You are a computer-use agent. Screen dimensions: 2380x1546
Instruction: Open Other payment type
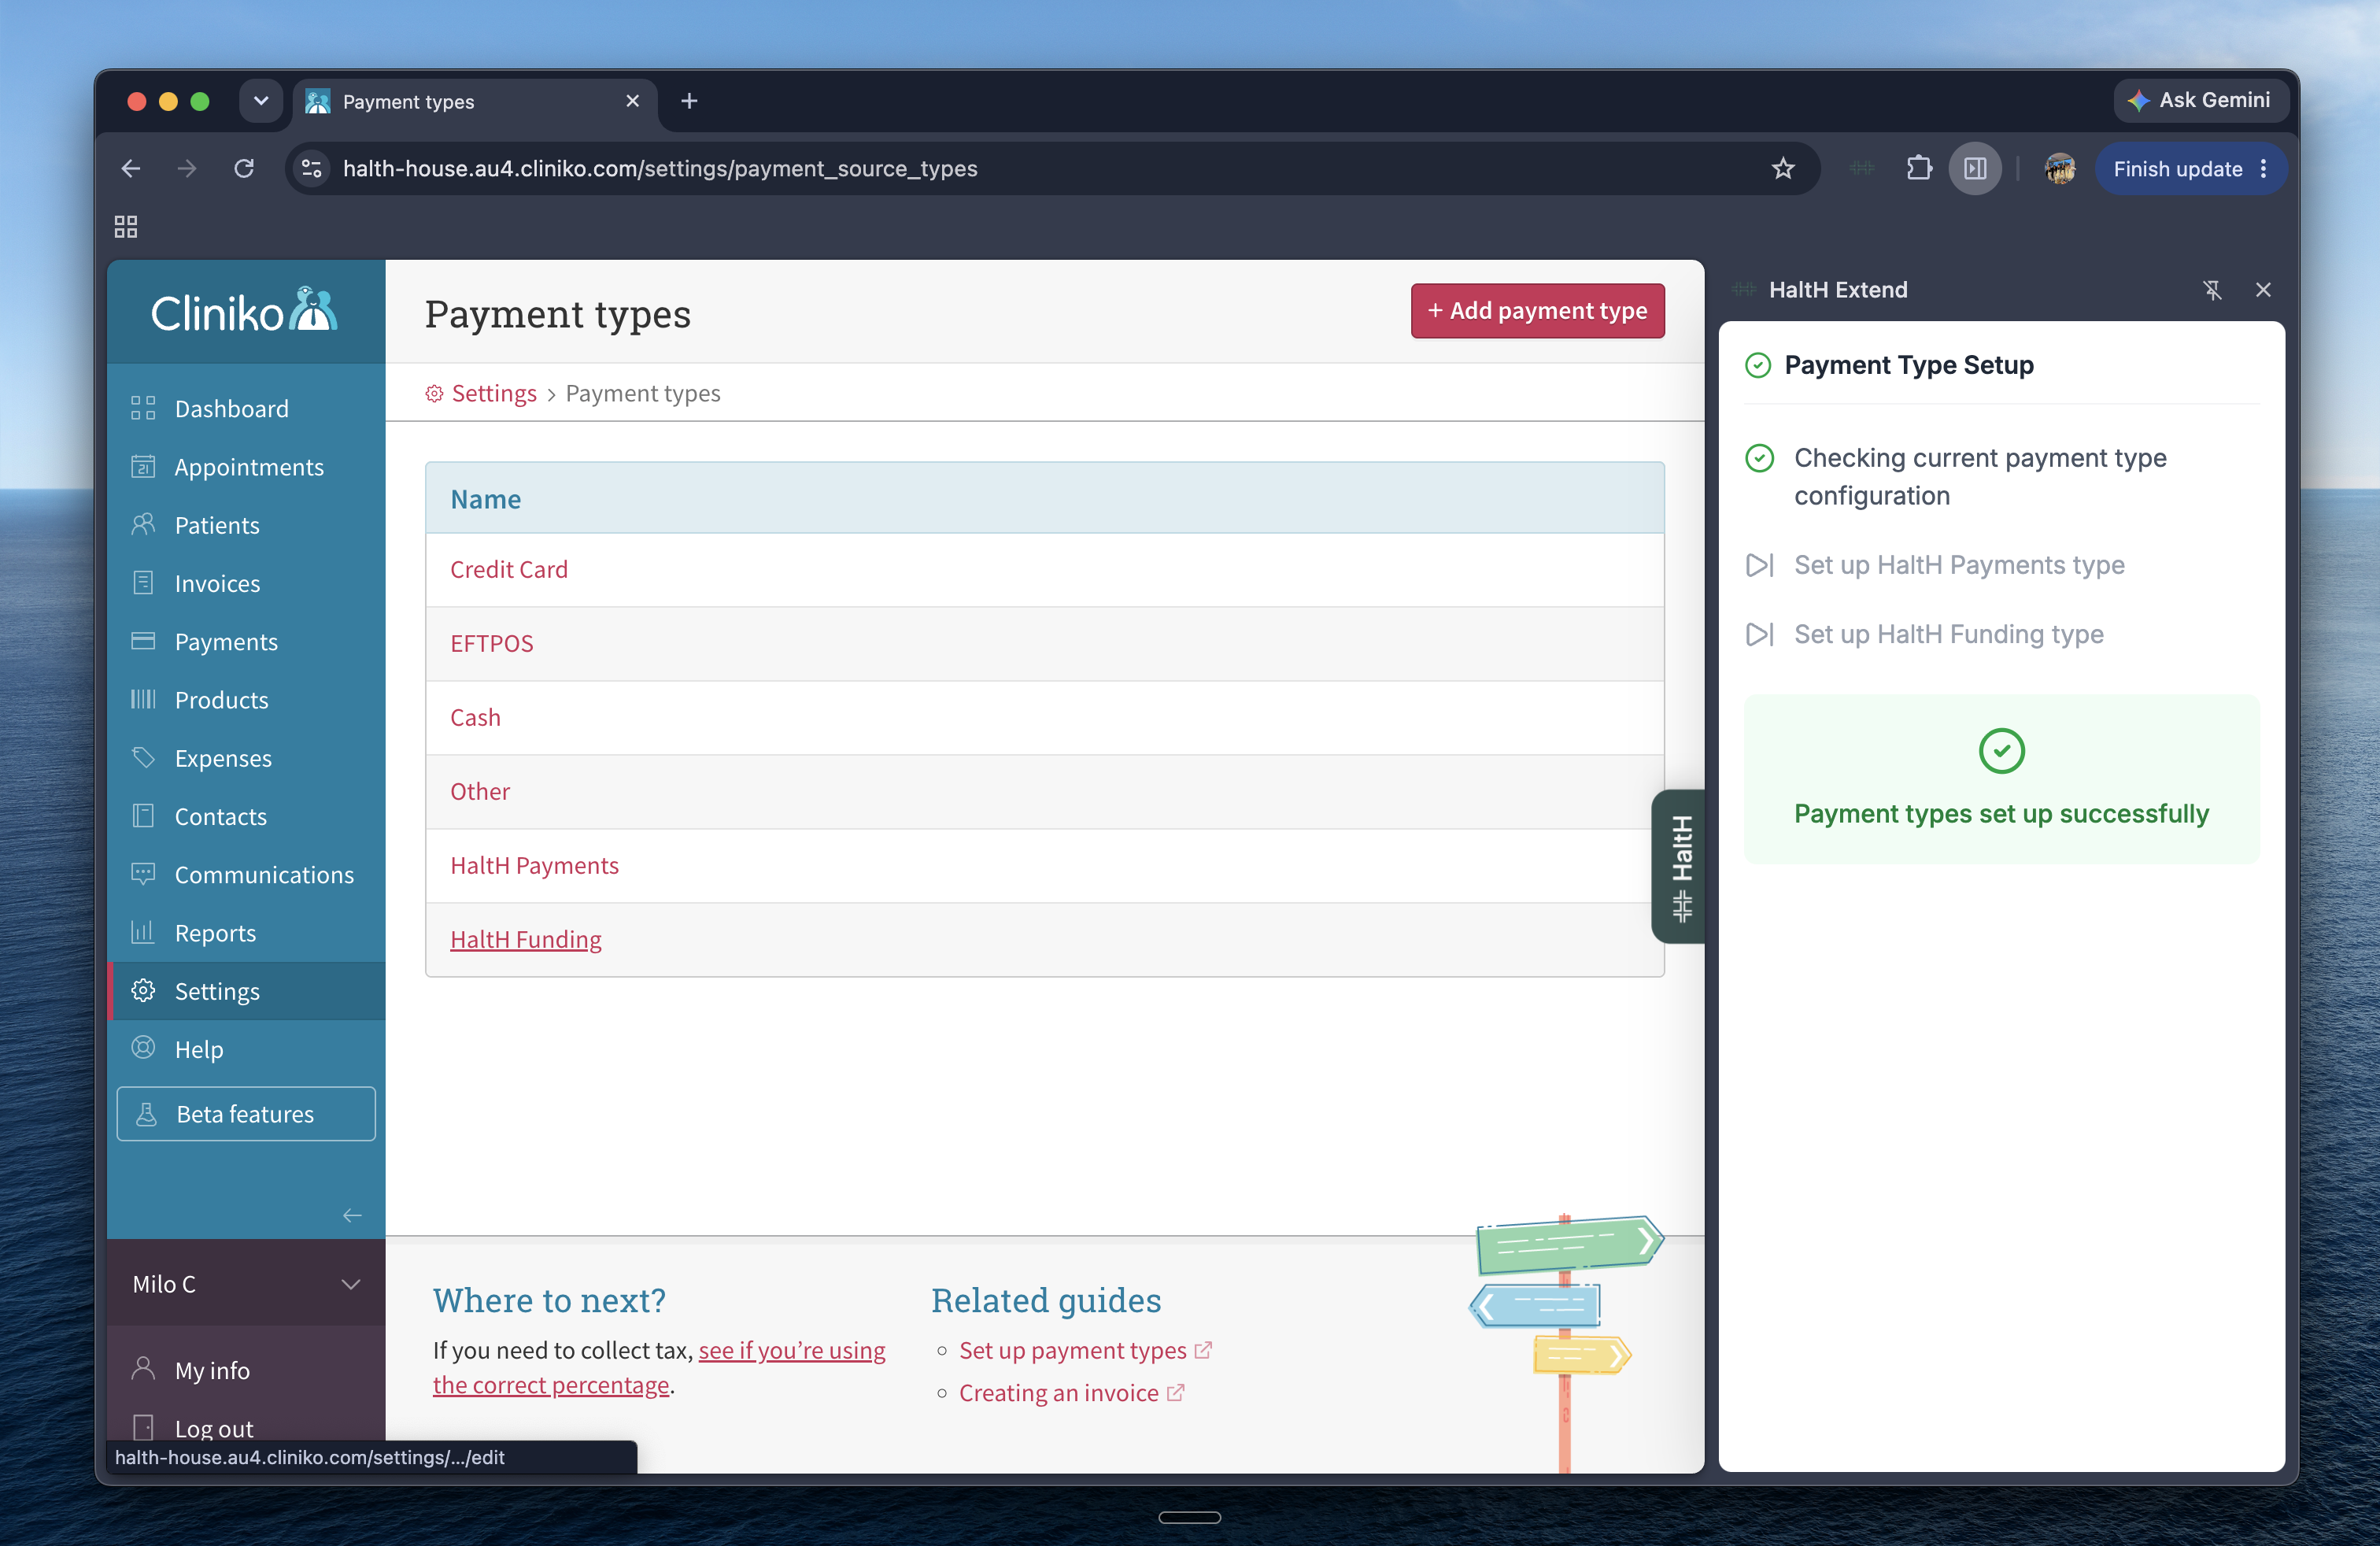point(480,791)
